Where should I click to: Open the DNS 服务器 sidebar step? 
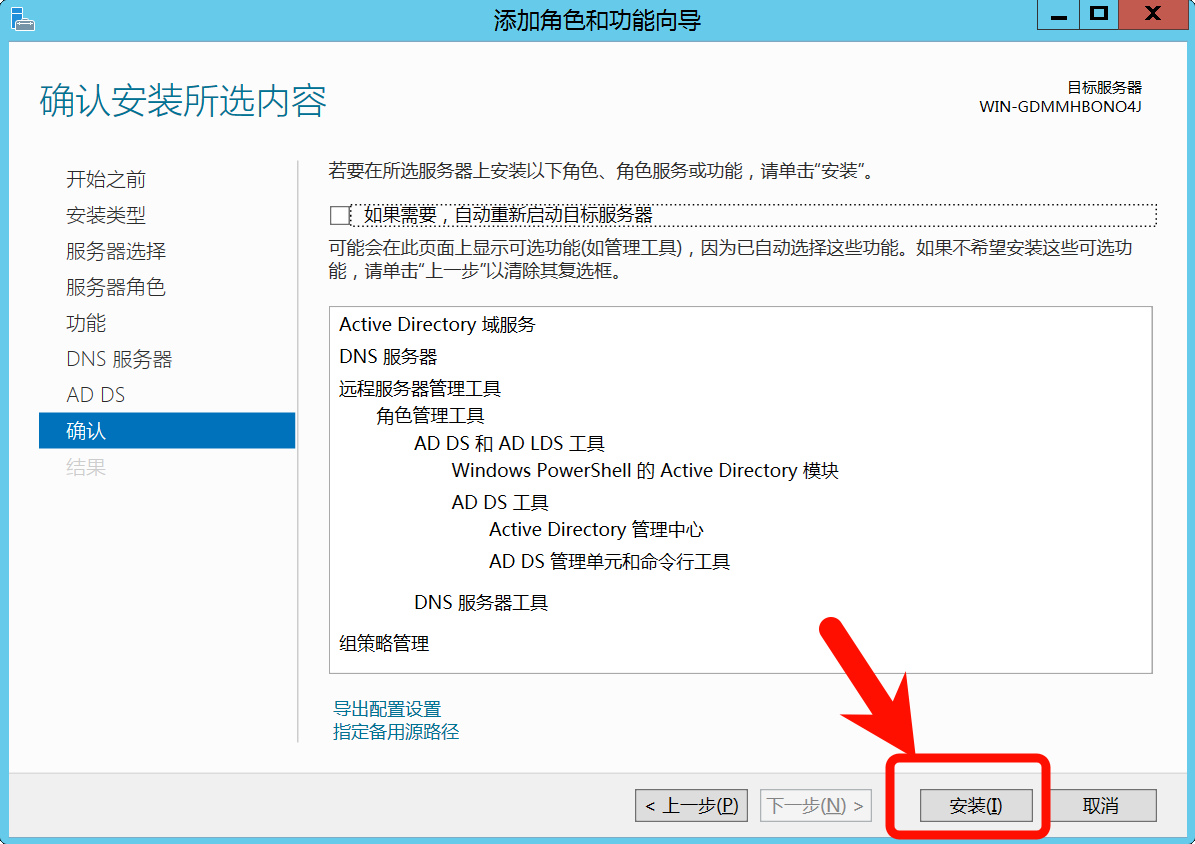coord(119,359)
